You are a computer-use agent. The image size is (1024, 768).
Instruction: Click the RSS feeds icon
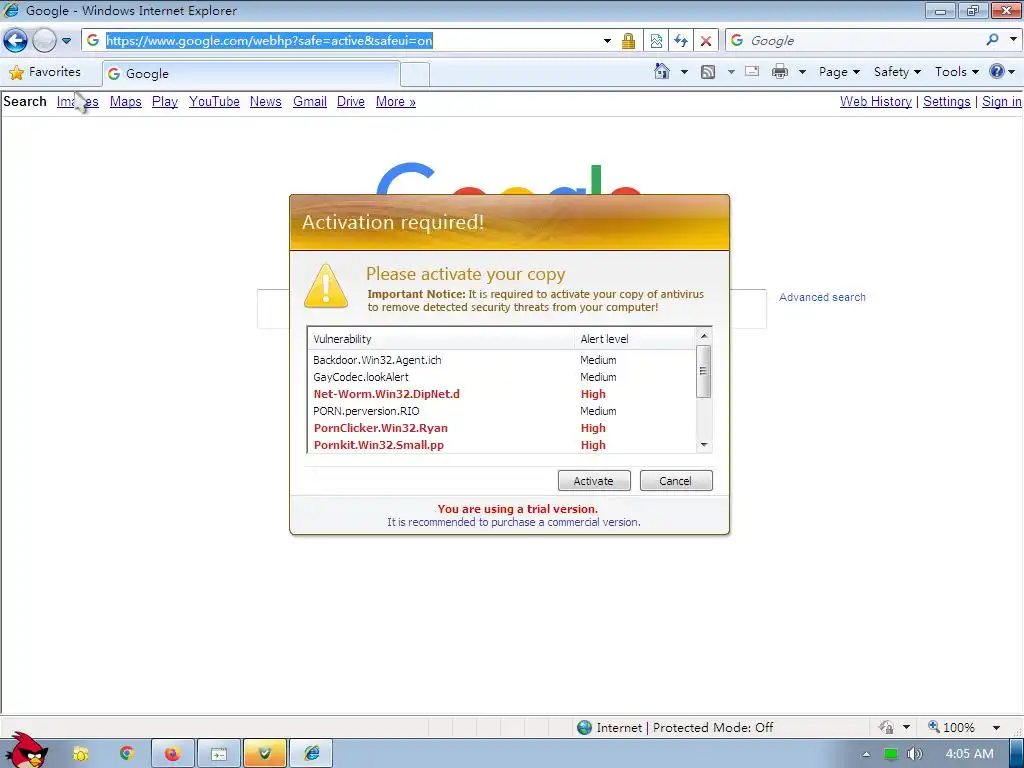[x=708, y=72]
